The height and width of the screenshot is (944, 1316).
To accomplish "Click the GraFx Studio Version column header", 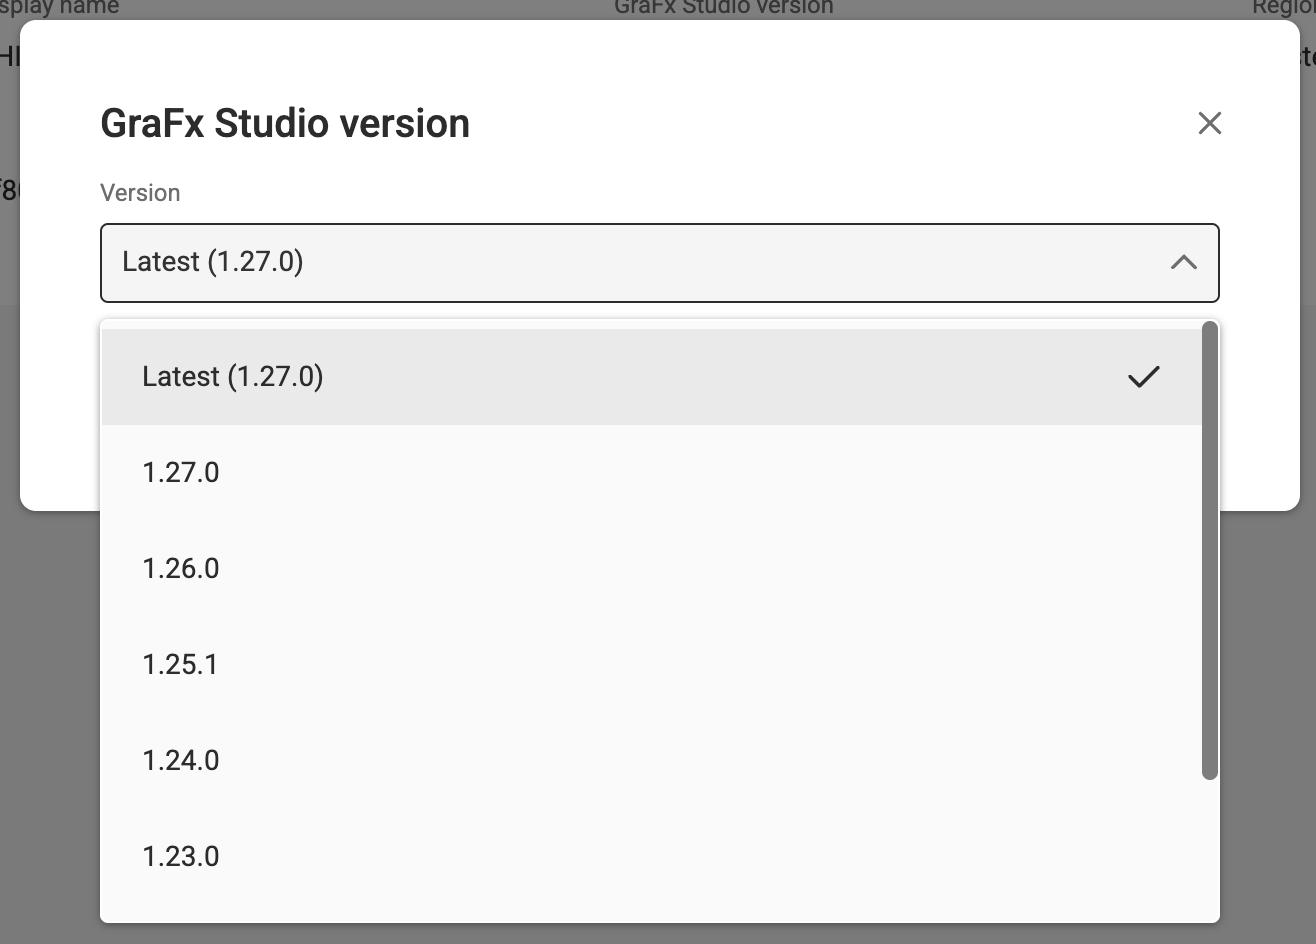I will coord(723,8).
